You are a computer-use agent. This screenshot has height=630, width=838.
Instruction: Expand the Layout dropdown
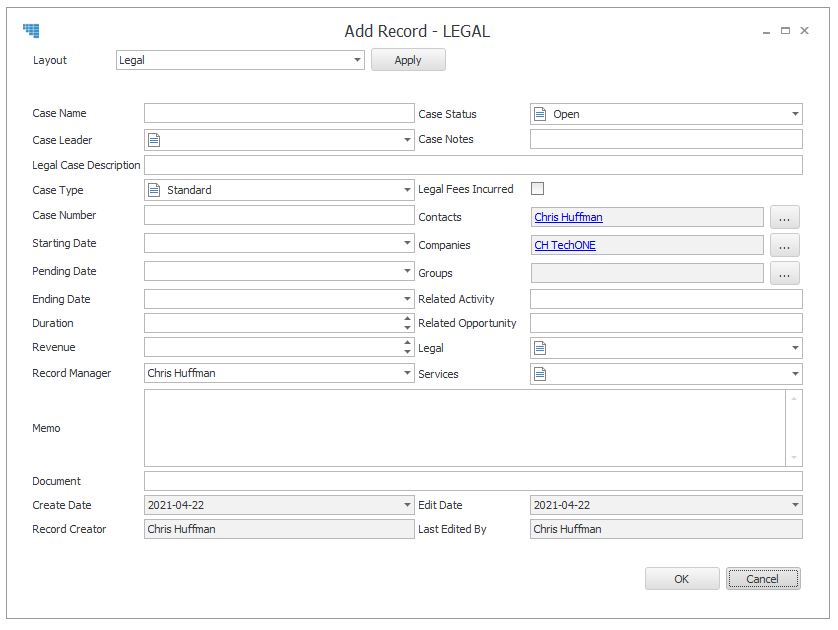click(357, 60)
